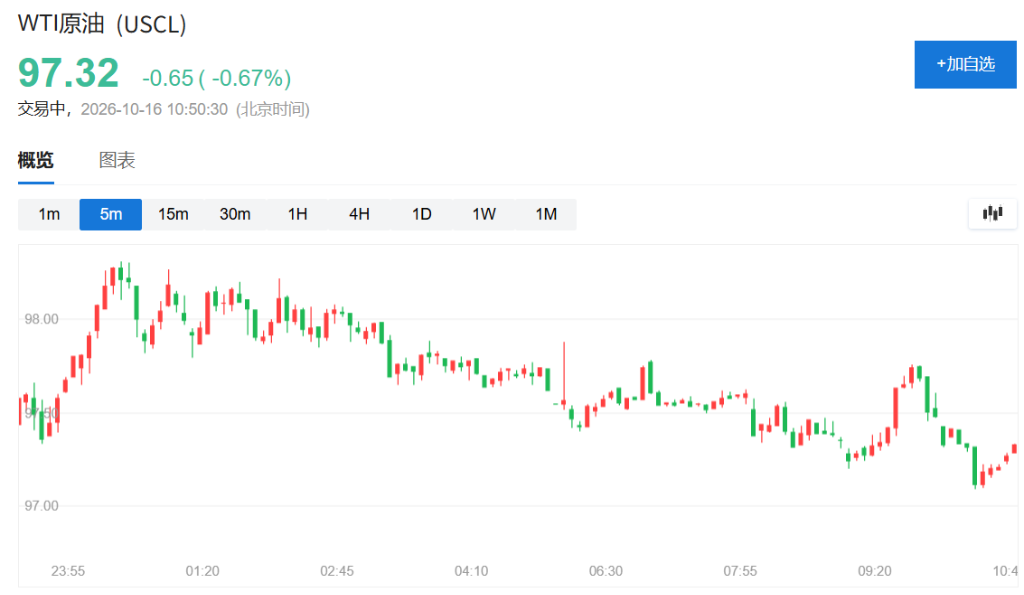Click the 97.00 price axis label
The height and width of the screenshot is (595, 1024).
pyautogui.click(x=41, y=506)
